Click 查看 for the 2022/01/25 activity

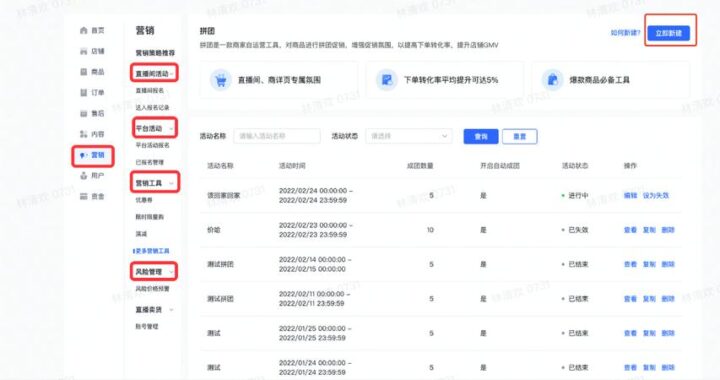click(x=630, y=333)
